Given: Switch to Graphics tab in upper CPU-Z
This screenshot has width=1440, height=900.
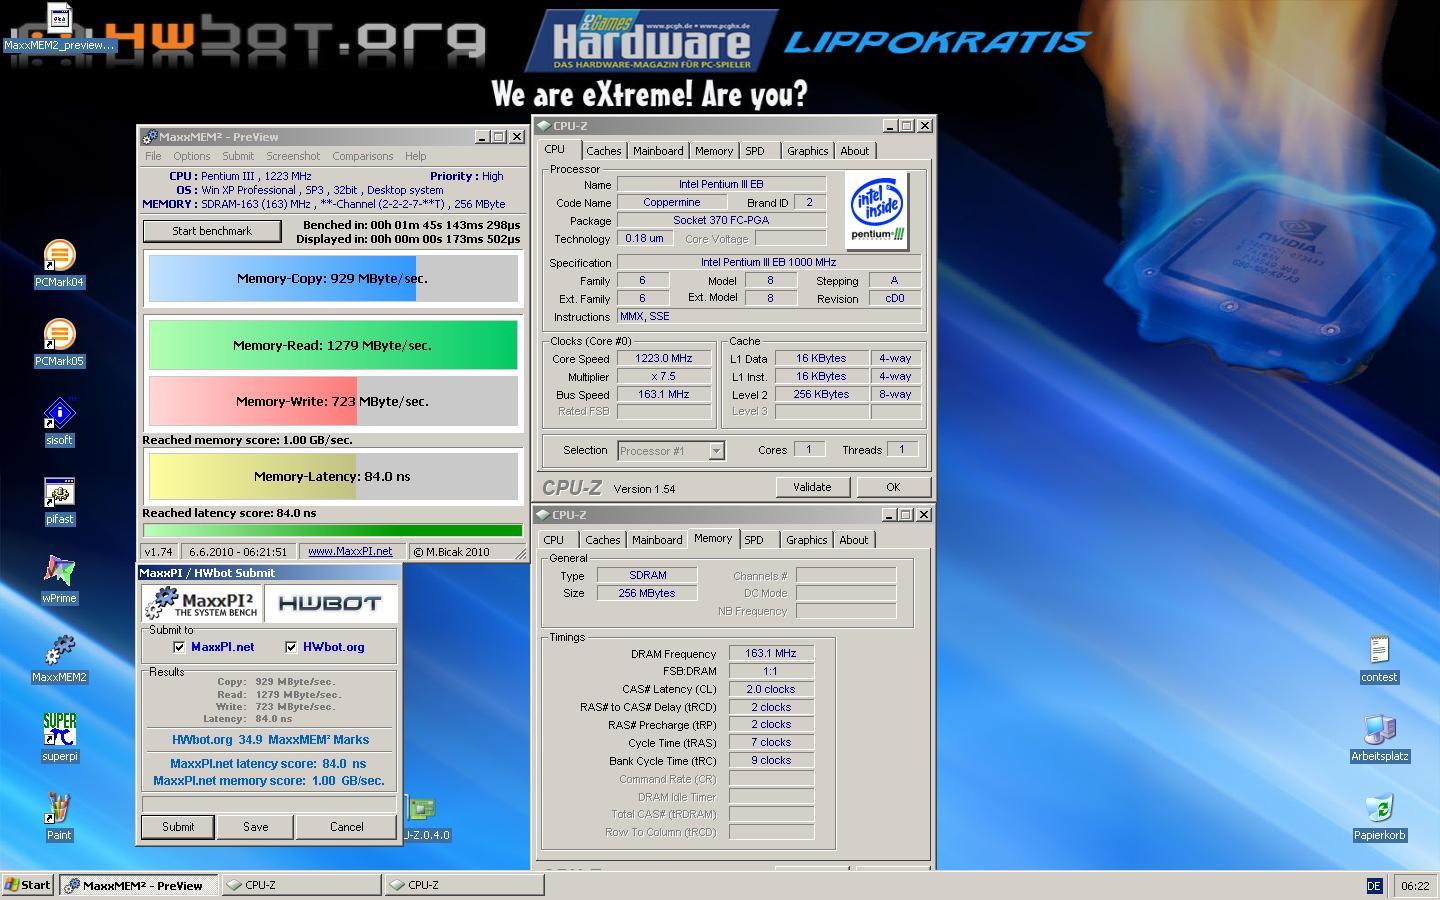Looking at the screenshot, I should tap(807, 151).
